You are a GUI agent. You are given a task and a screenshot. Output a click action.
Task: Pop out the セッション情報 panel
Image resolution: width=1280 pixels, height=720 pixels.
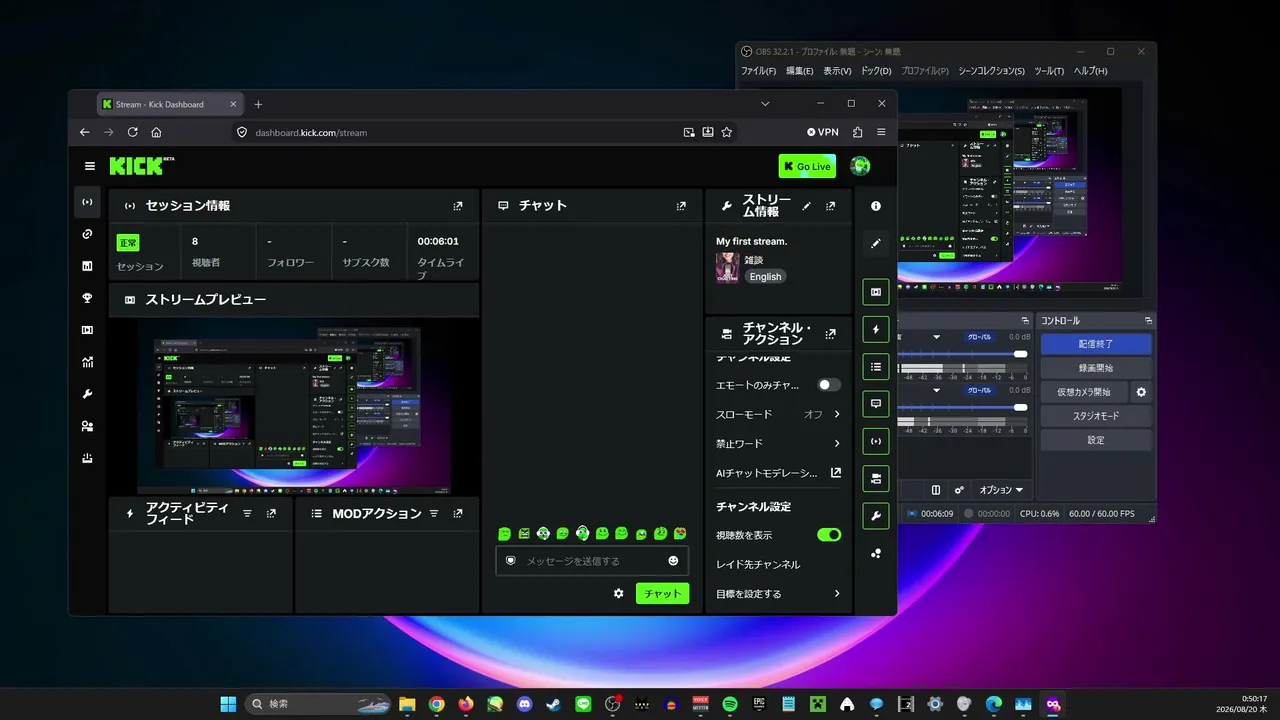tap(458, 206)
